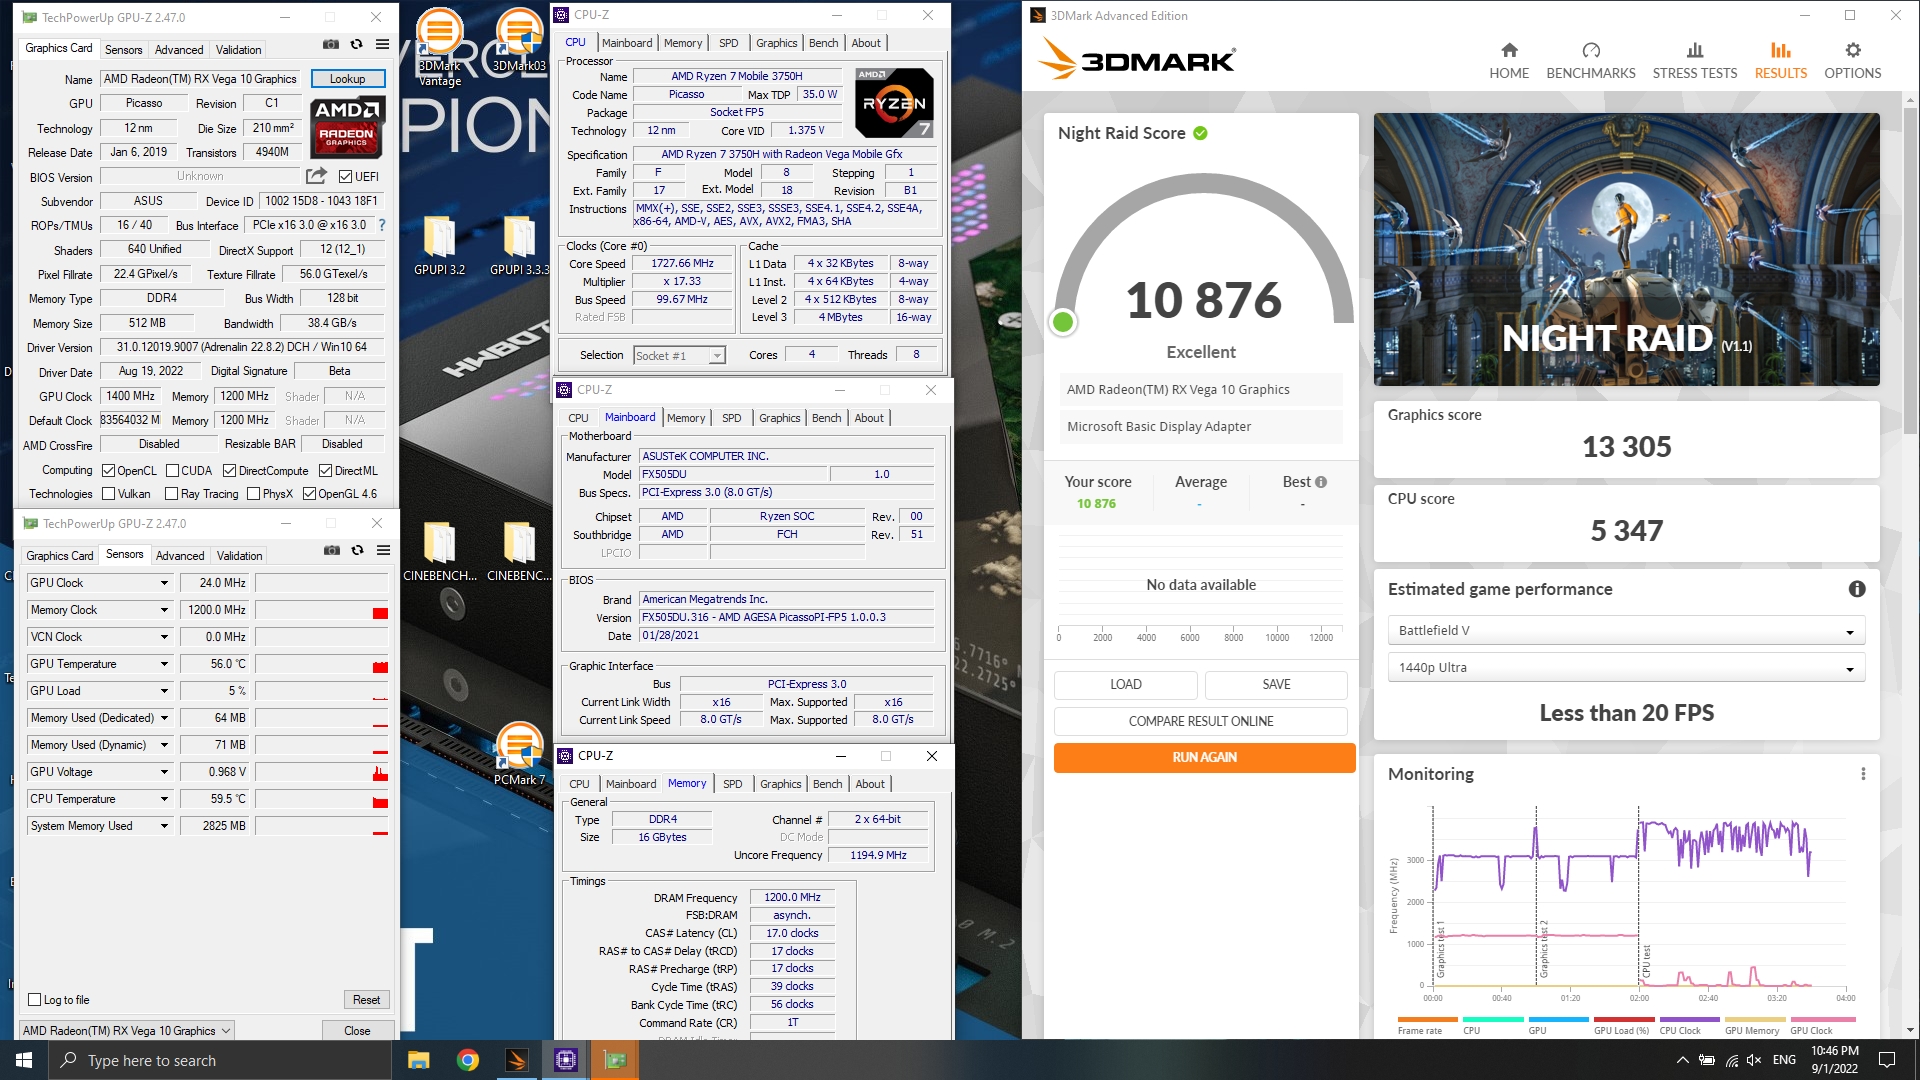The width and height of the screenshot is (1920, 1080).
Task: Click 3DMark vertical scrollbar
Action: [x=1910, y=270]
